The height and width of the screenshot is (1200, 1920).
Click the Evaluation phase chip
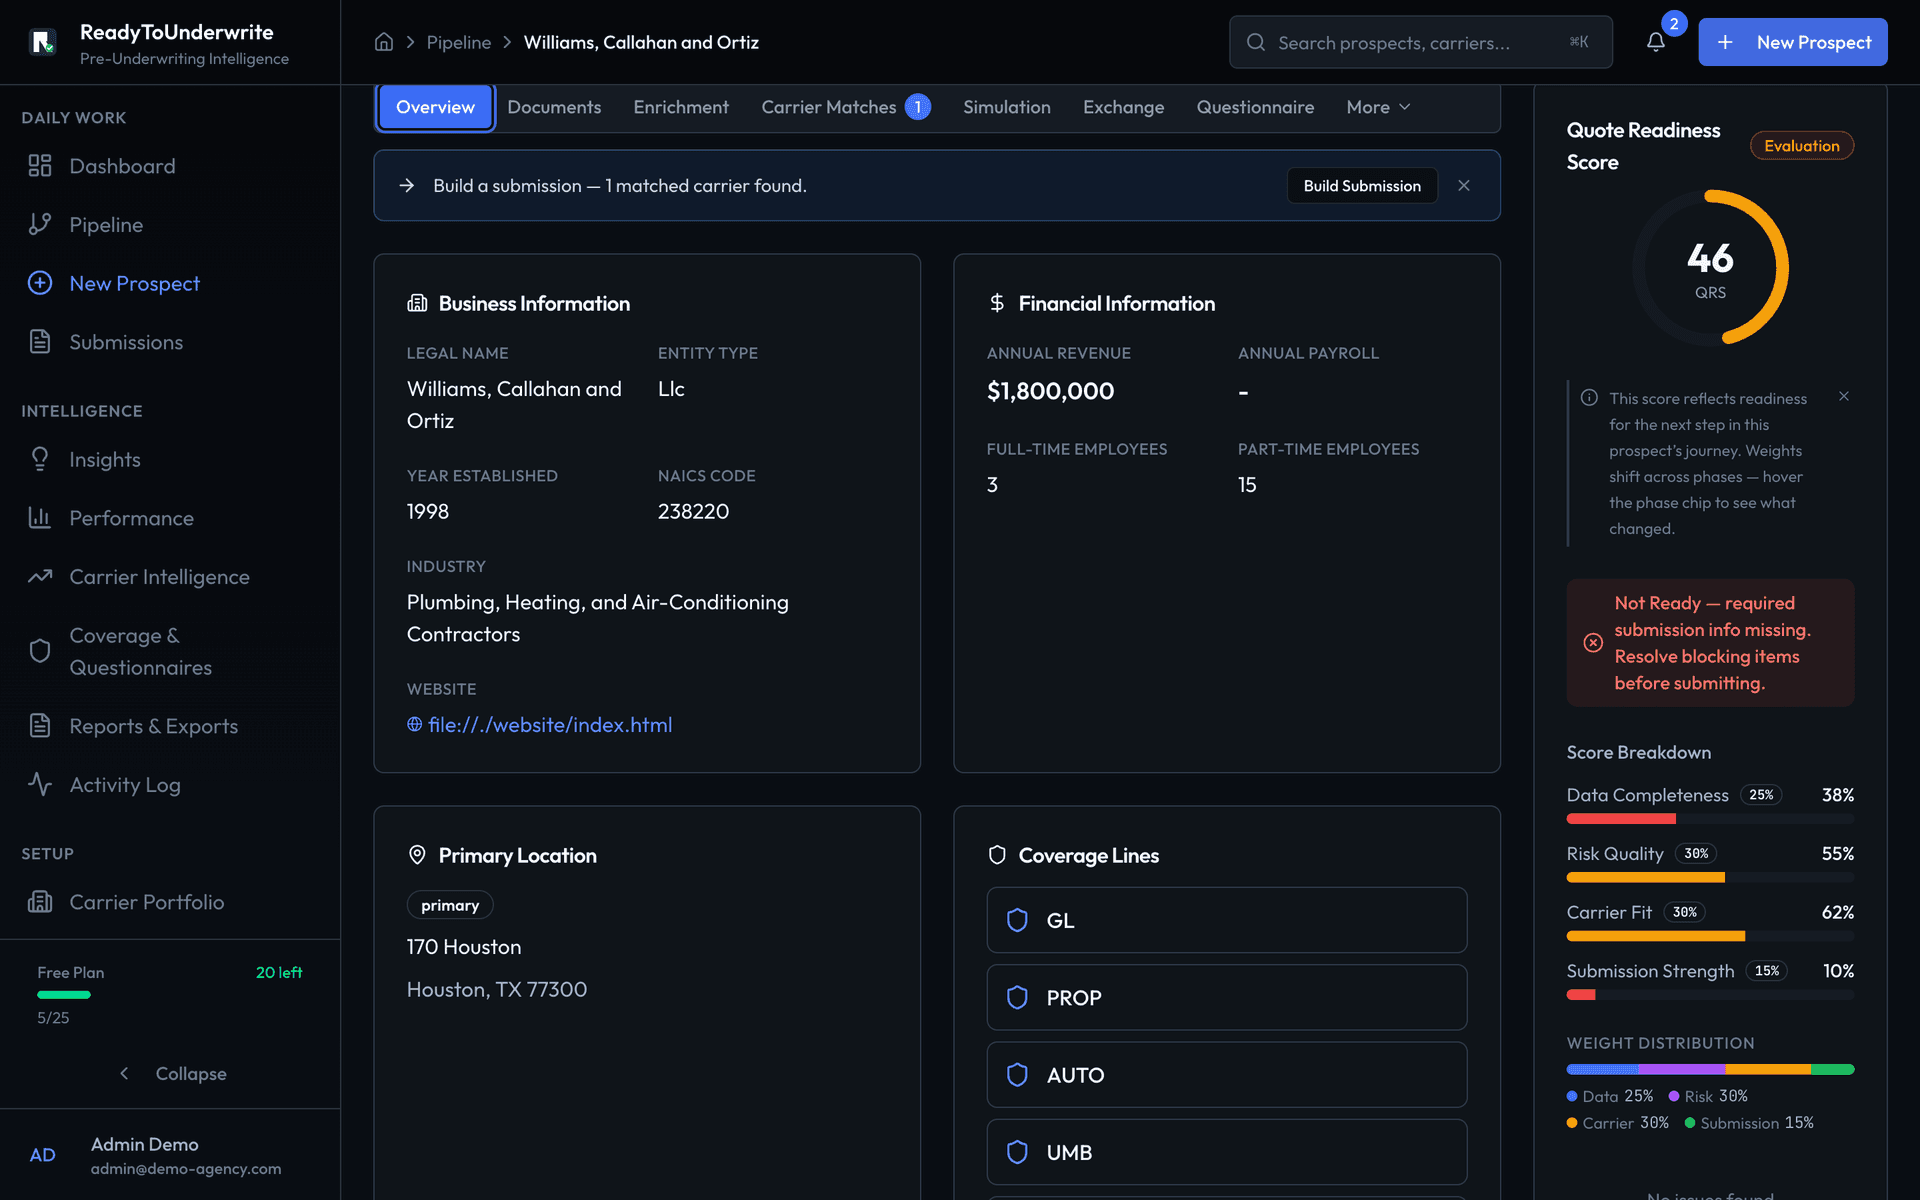1802,146
